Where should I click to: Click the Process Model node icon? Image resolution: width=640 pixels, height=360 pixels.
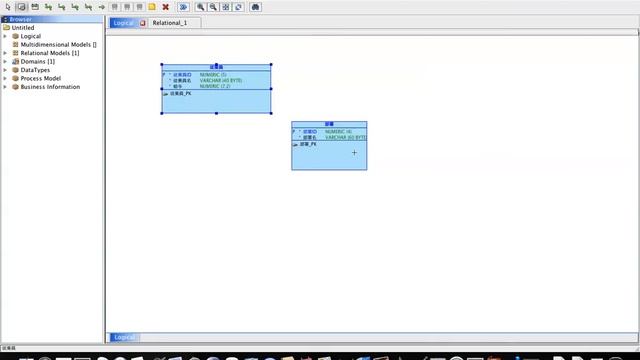[16, 78]
